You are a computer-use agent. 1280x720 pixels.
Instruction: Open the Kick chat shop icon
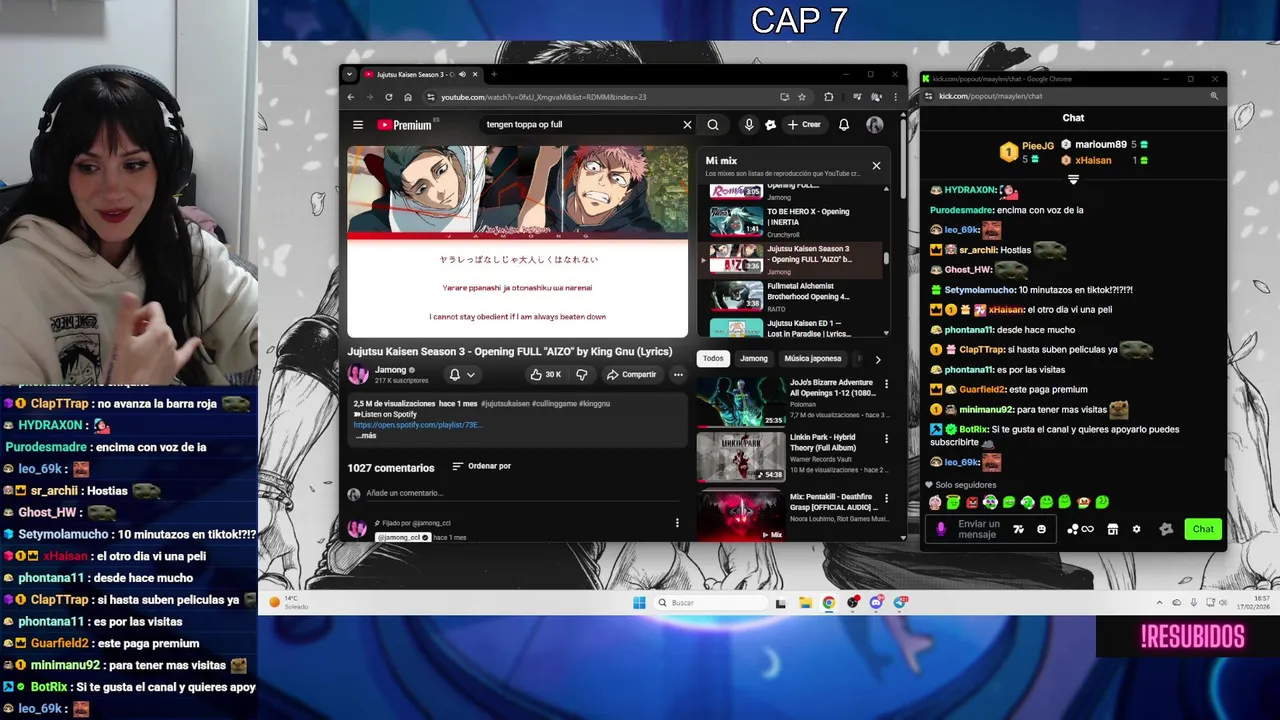(1112, 529)
